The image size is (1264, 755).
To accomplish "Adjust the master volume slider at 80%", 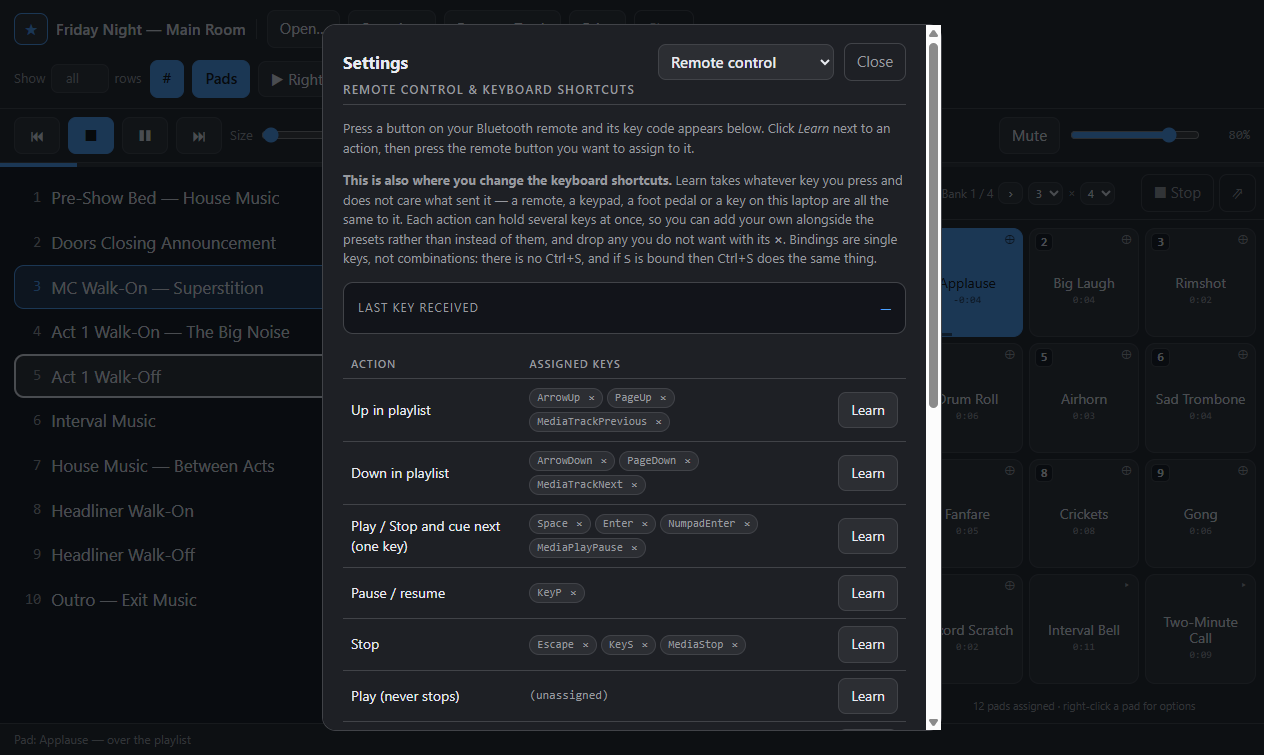I will click(1135, 135).
